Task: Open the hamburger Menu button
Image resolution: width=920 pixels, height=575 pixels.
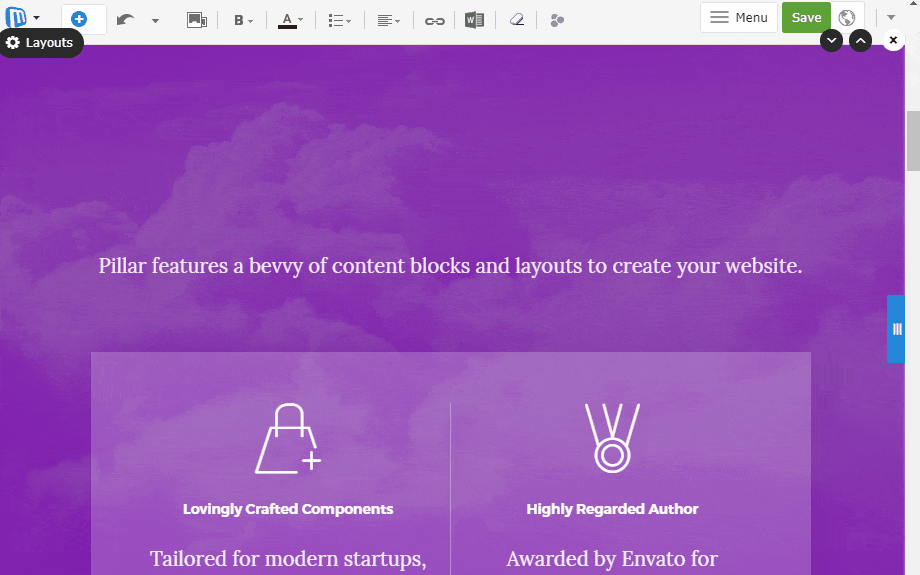Action: 739,18
